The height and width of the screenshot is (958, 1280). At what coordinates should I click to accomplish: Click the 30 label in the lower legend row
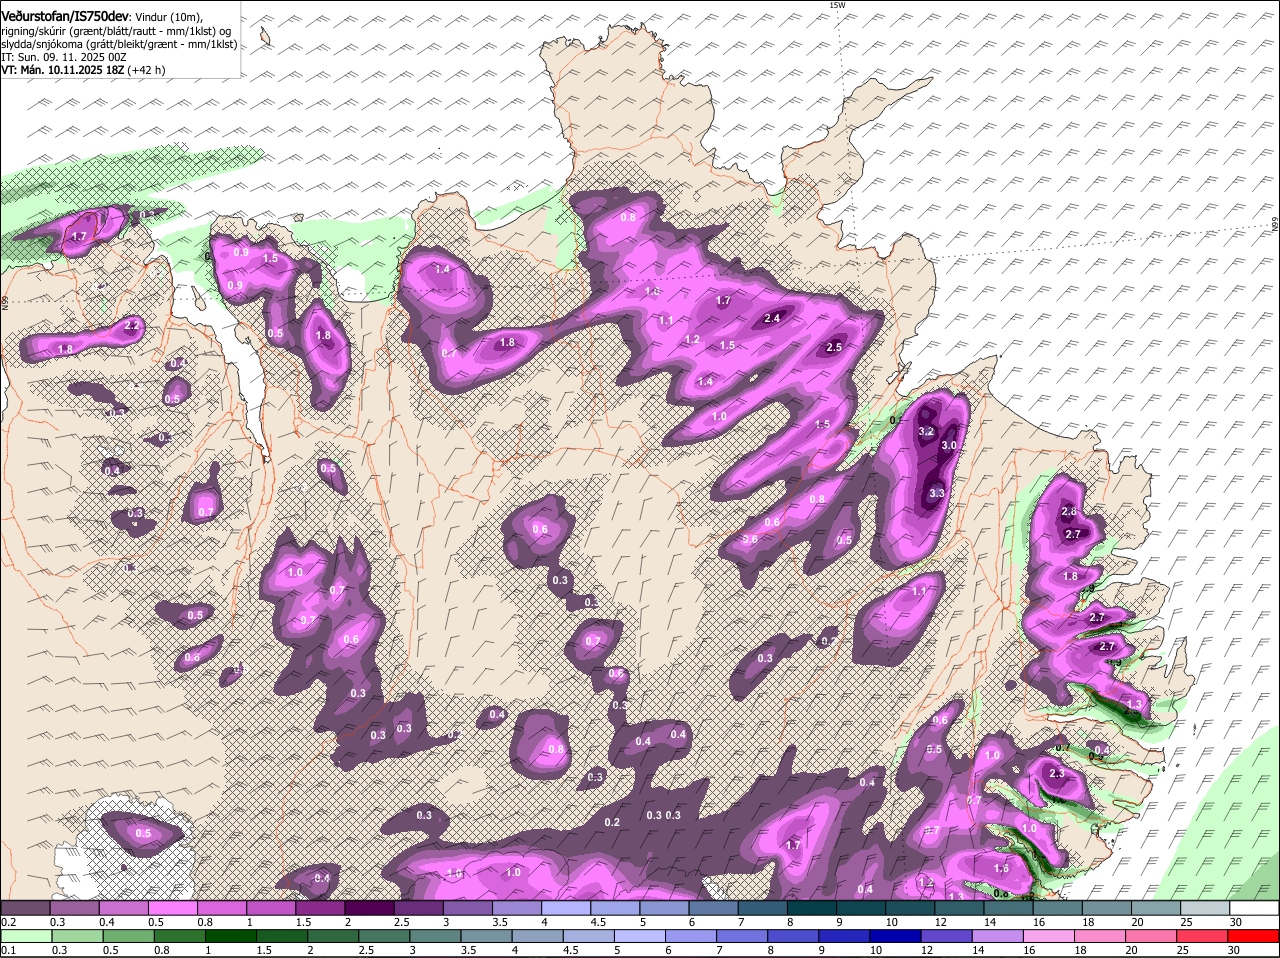[1233, 950]
